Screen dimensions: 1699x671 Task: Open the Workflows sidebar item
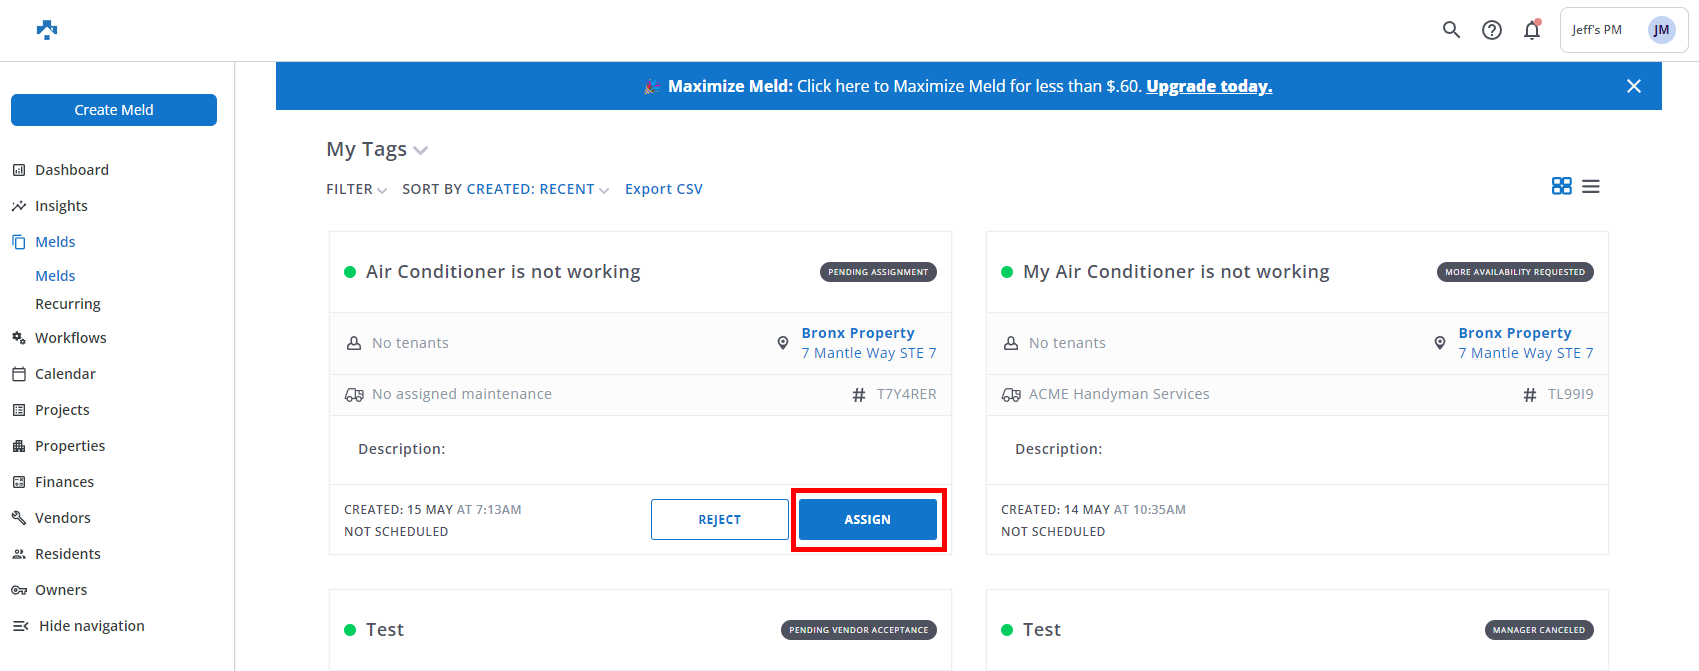tap(70, 338)
